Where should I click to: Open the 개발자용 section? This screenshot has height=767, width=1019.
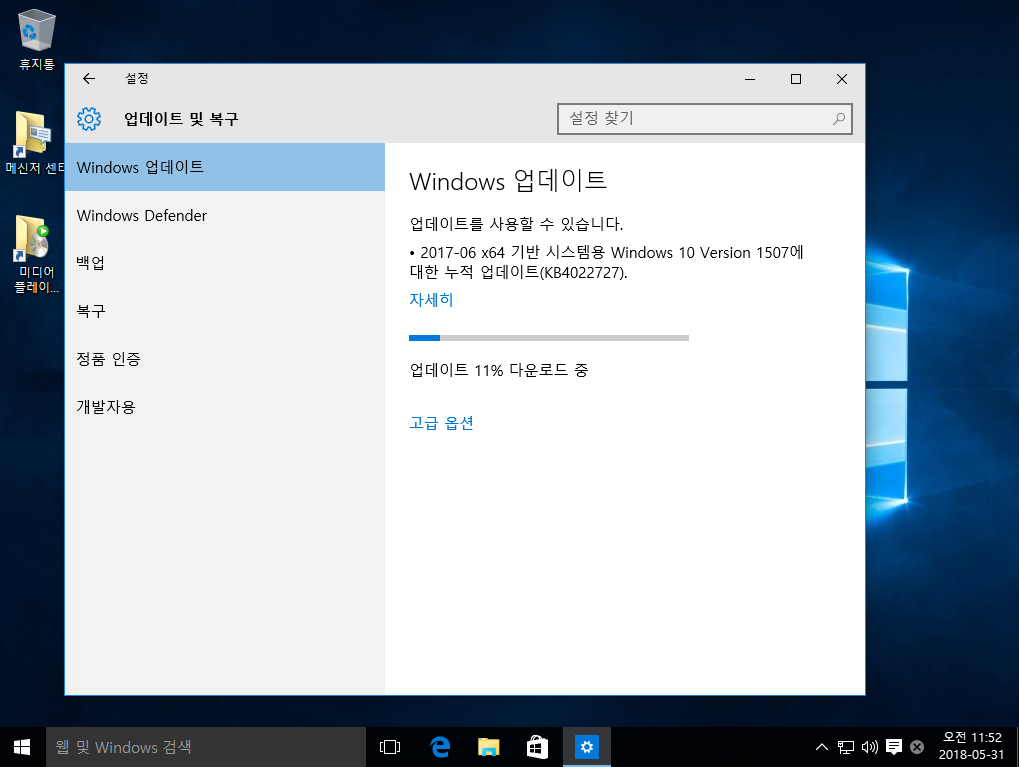pos(225,407)
